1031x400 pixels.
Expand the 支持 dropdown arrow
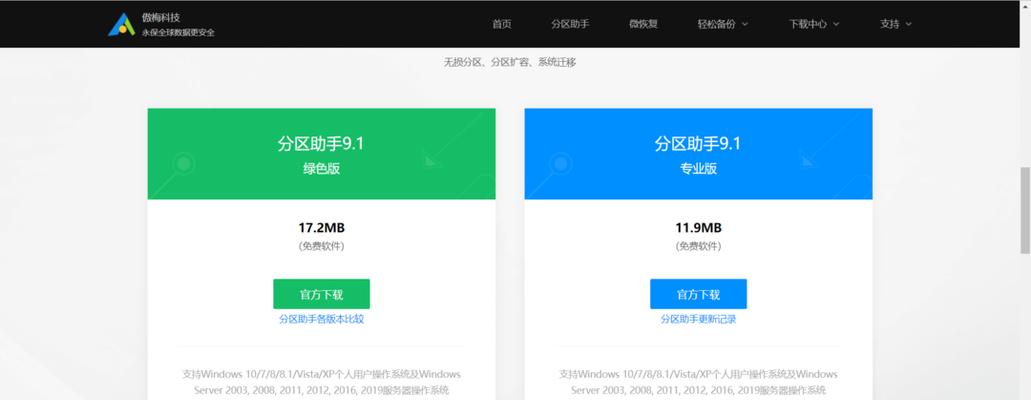(909, 24)
